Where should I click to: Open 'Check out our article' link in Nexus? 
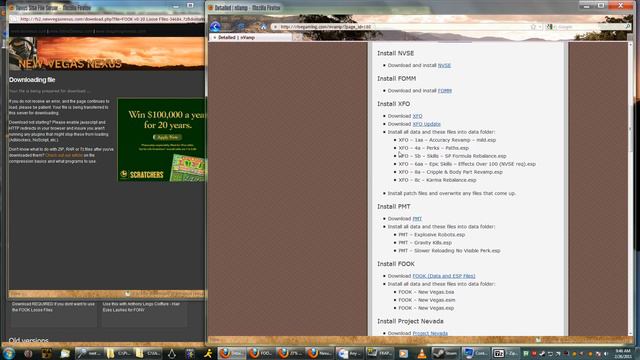[64, 155]
